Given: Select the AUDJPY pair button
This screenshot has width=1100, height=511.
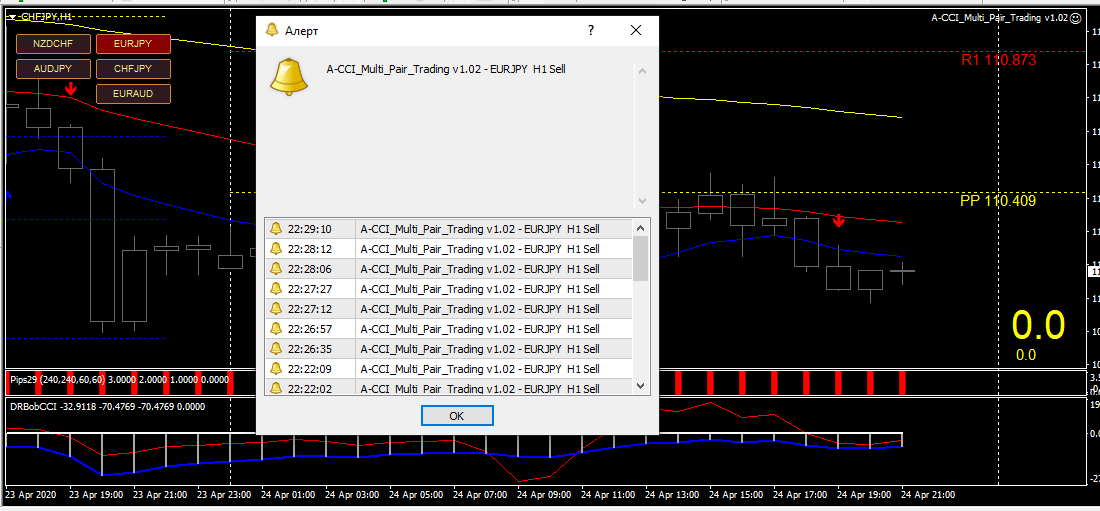Looking at the screenshot, I should click(53, 69).
